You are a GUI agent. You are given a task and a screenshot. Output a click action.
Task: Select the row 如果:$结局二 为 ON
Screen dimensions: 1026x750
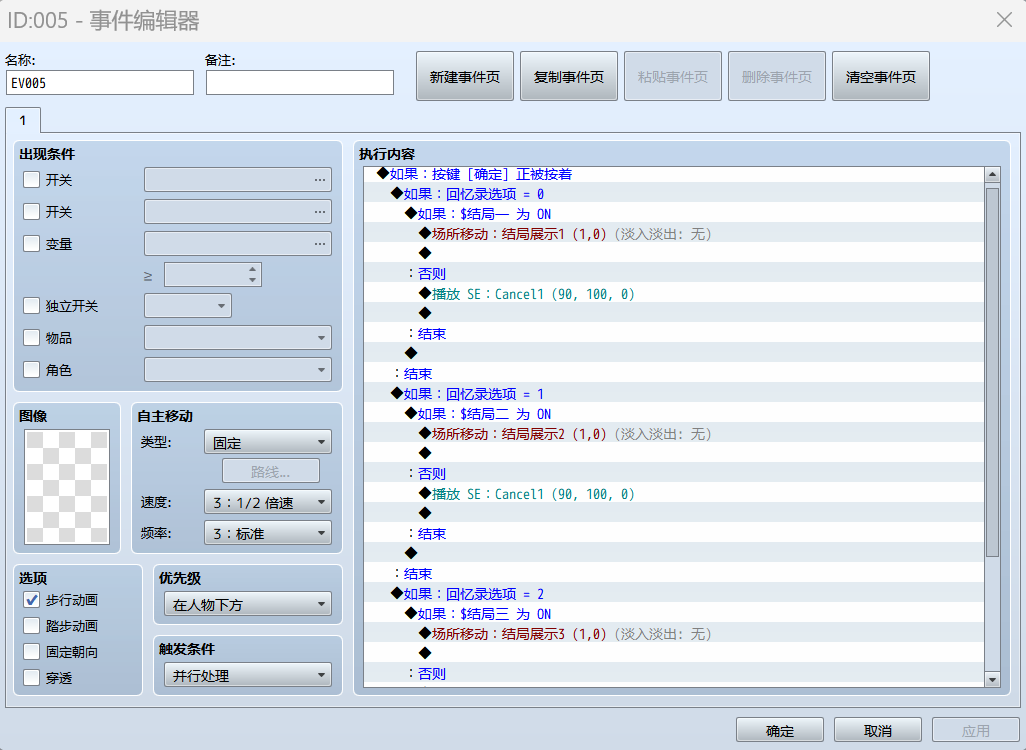(x=673, y=414)
